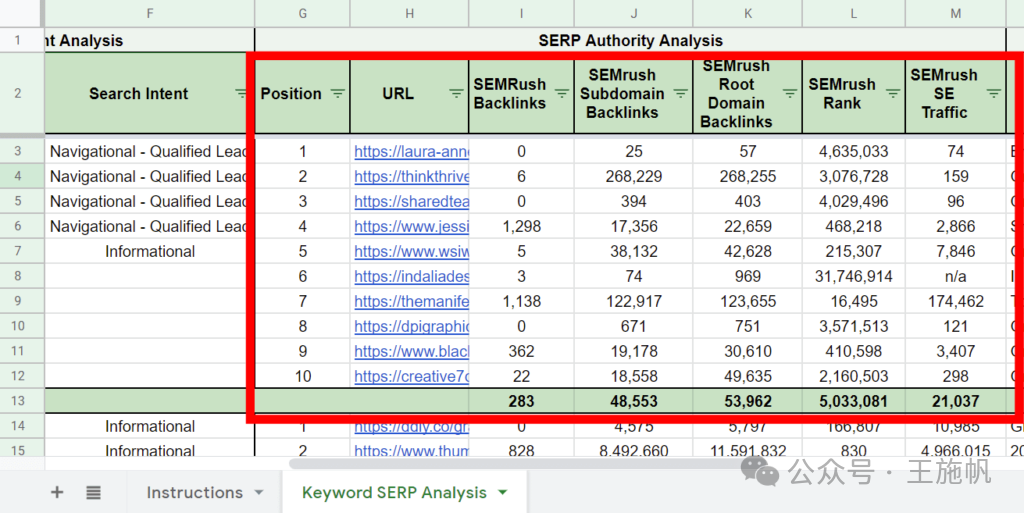Open filter for SEMrush Root Domain Backlinks
The image size is (1024, 513).
(790, 93)
